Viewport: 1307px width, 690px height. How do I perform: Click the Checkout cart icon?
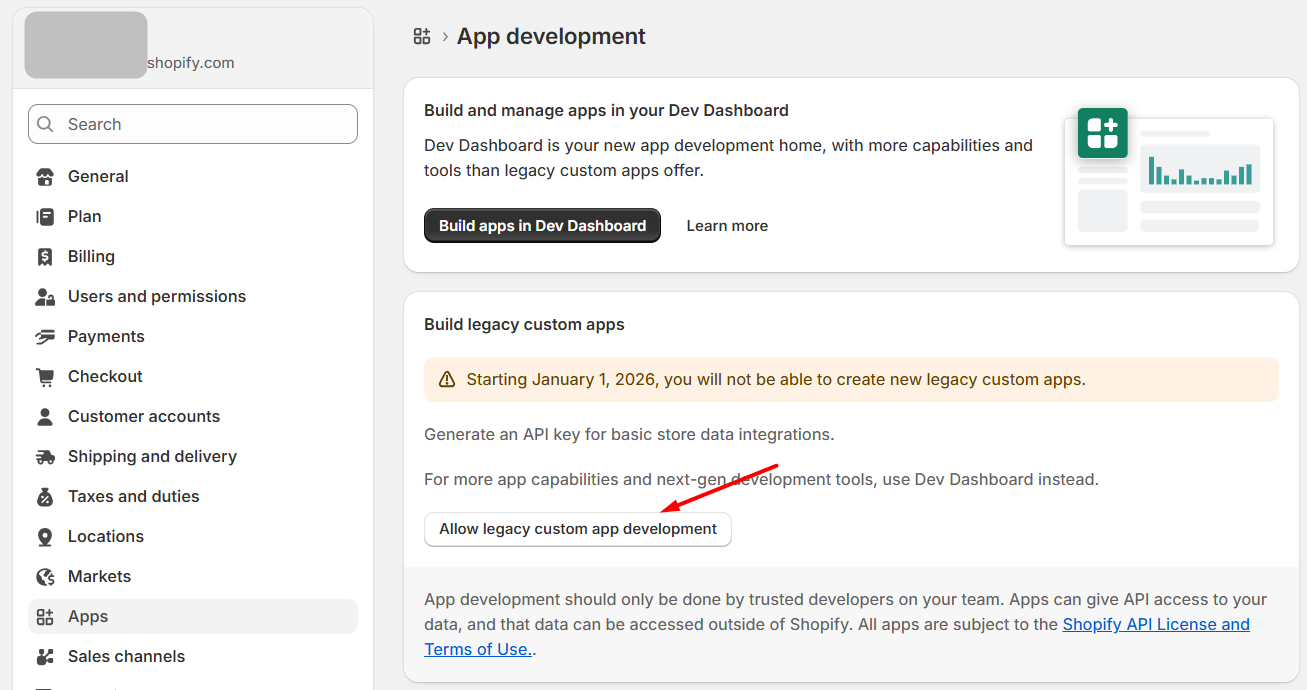(45, 377)
